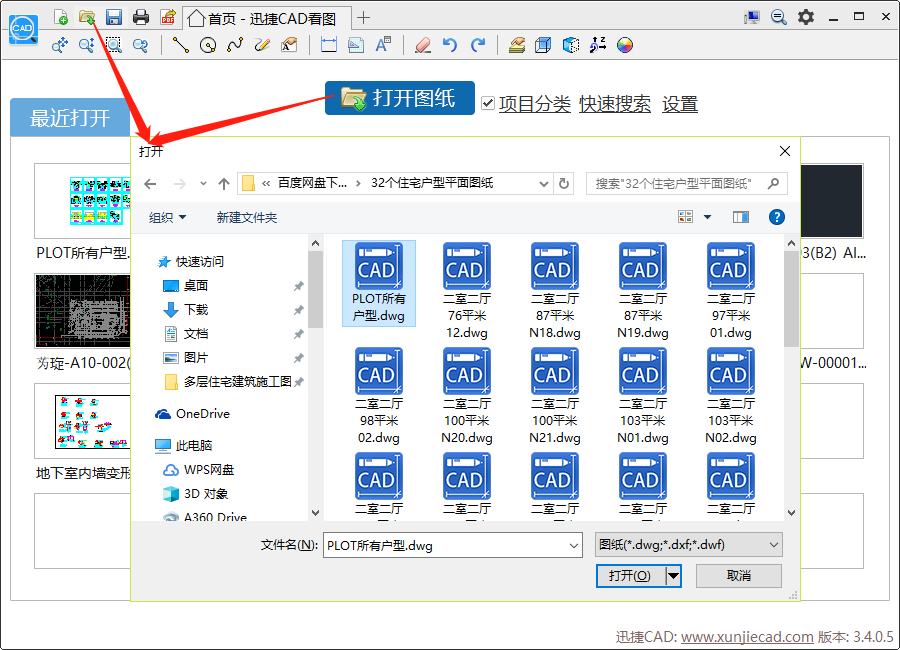Select the text annotation tool
Image resolution: width=900 pixels, height=650 pixels.
click(x=383, y=45)
